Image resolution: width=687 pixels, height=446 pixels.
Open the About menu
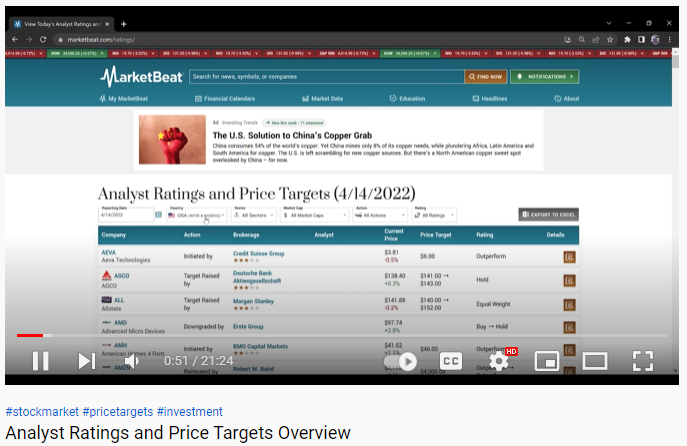coord(567,99)
